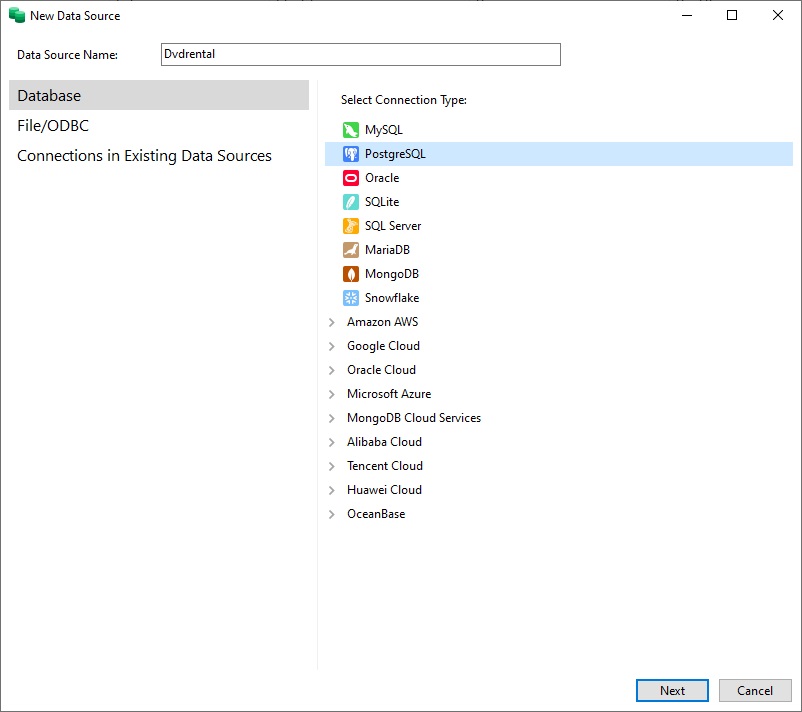The width and height of the screenshot is (802, 712).
Task: Expand the Google Cloud group
Action: point(331,346)
